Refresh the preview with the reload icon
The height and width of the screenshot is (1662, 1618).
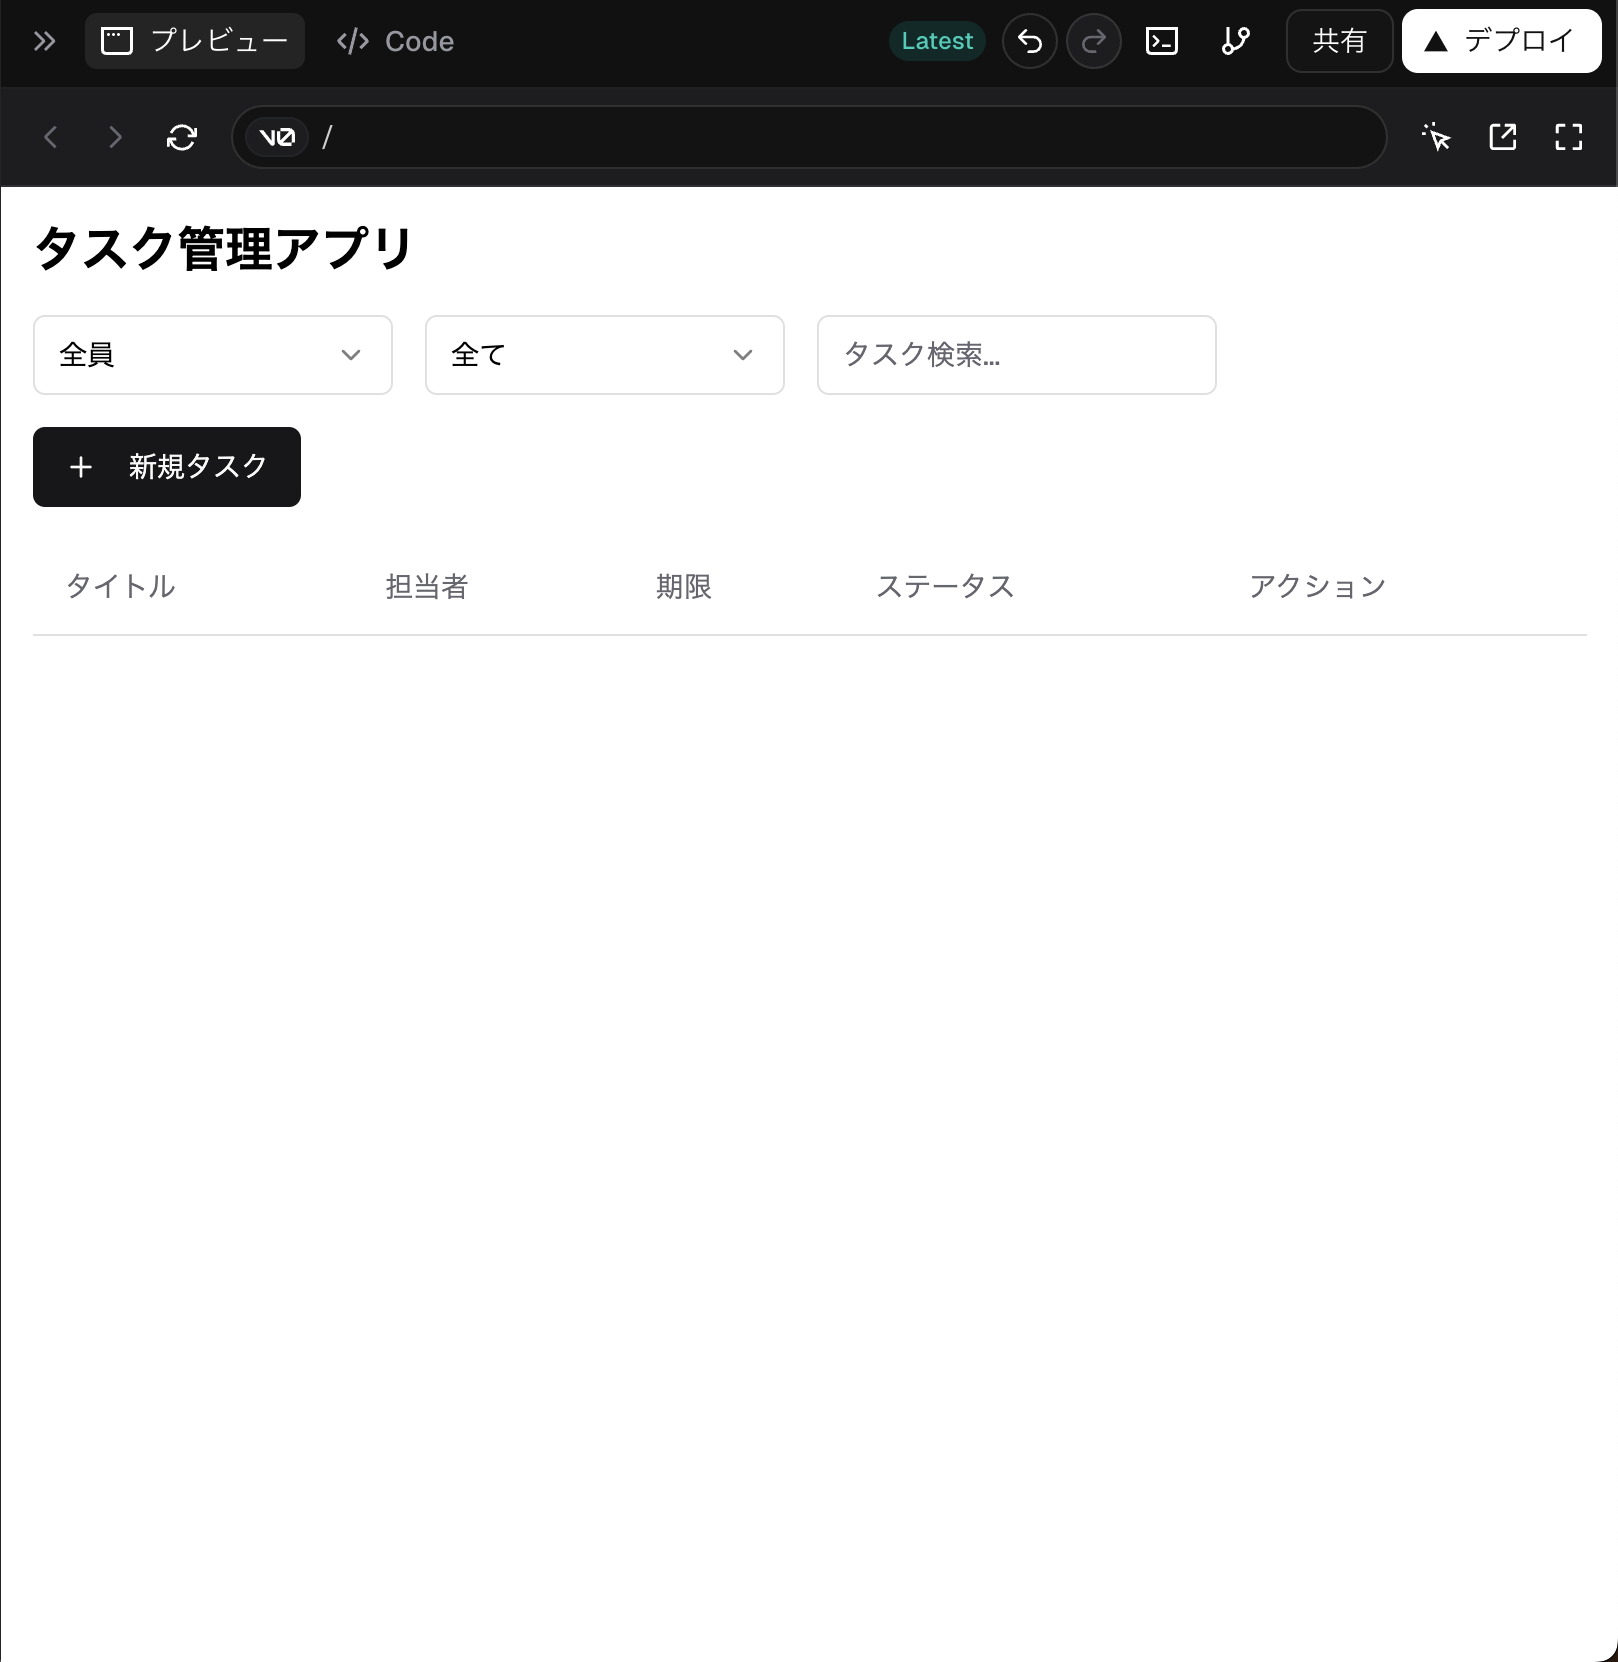181,137
